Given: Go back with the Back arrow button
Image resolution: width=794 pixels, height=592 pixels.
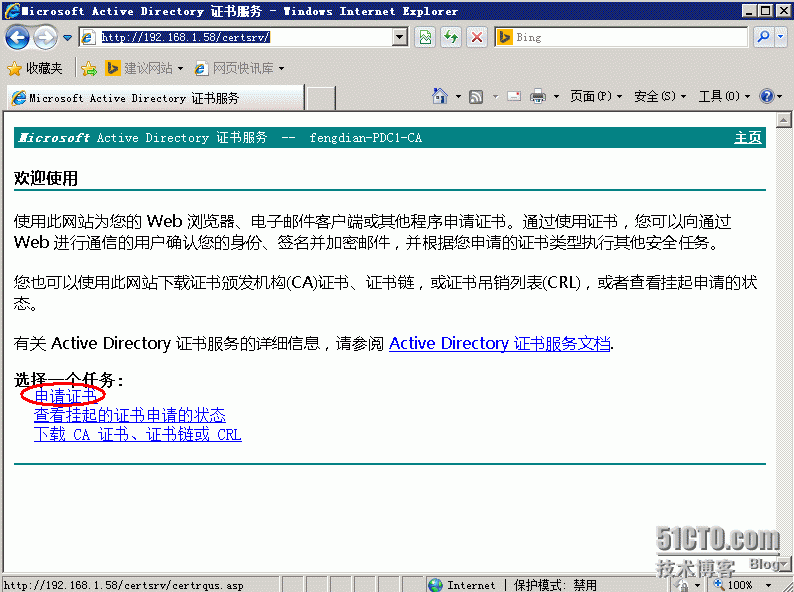Looking at the screenshot, I should click(x=18, y=37).
